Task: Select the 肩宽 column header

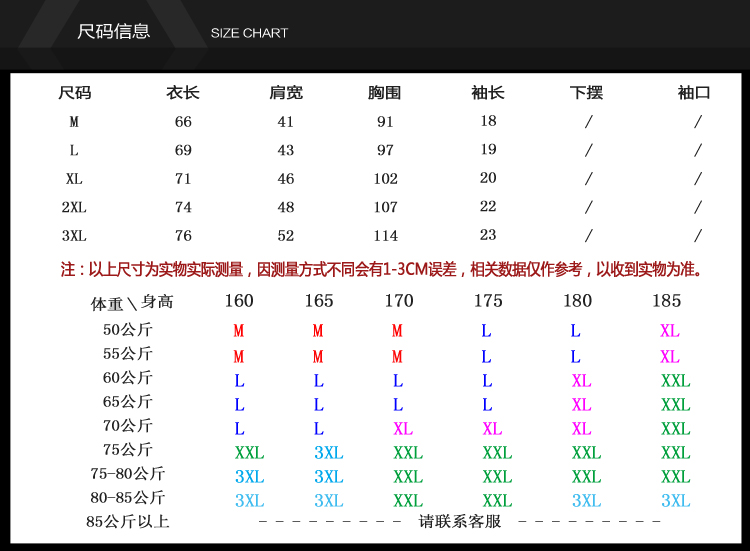Action: [x=286, y=92]
